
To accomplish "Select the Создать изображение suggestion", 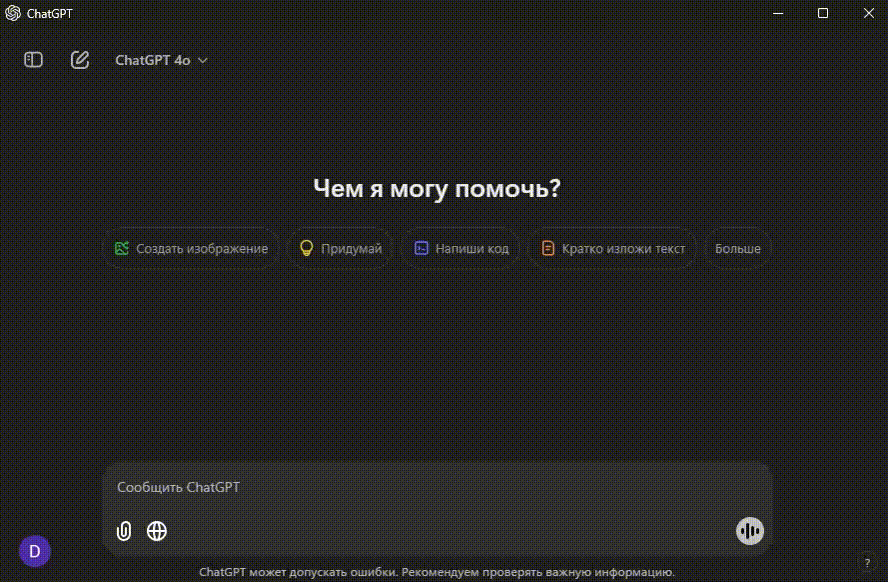I will coord(191,249).
